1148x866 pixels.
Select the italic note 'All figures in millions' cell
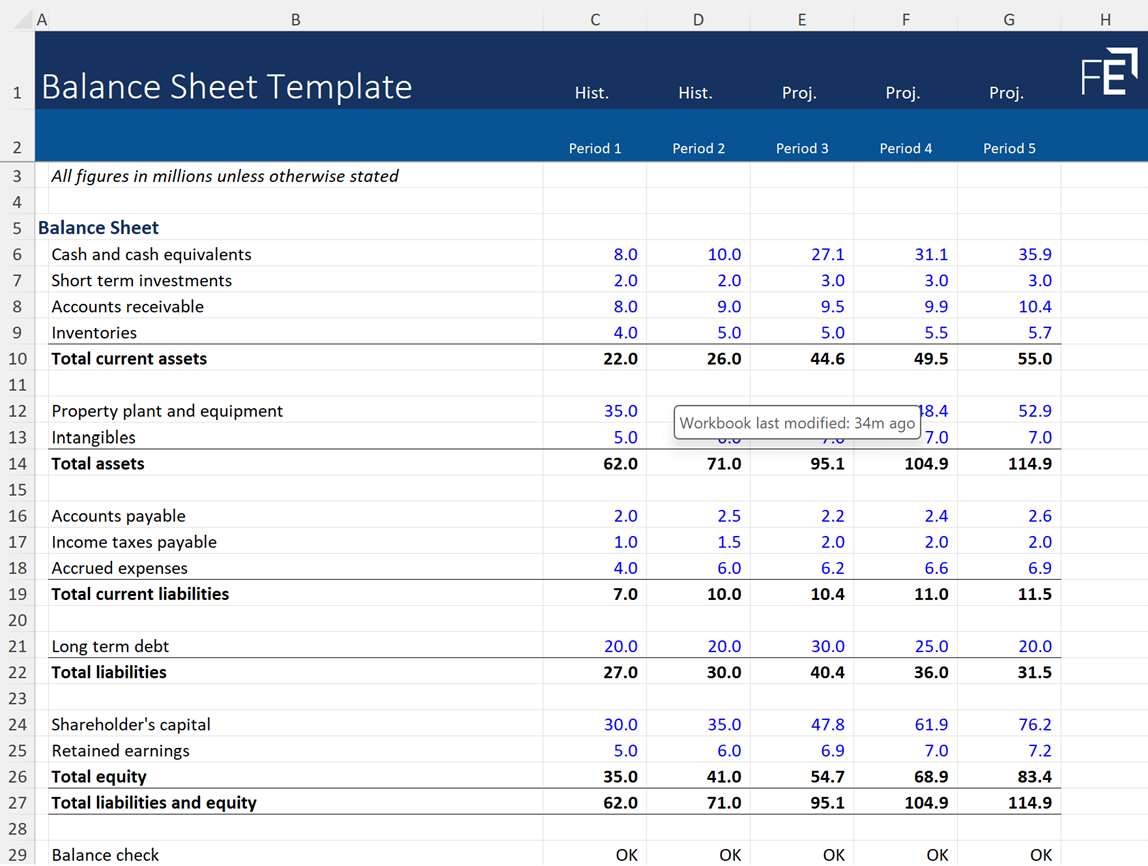(x=224, y=175)
